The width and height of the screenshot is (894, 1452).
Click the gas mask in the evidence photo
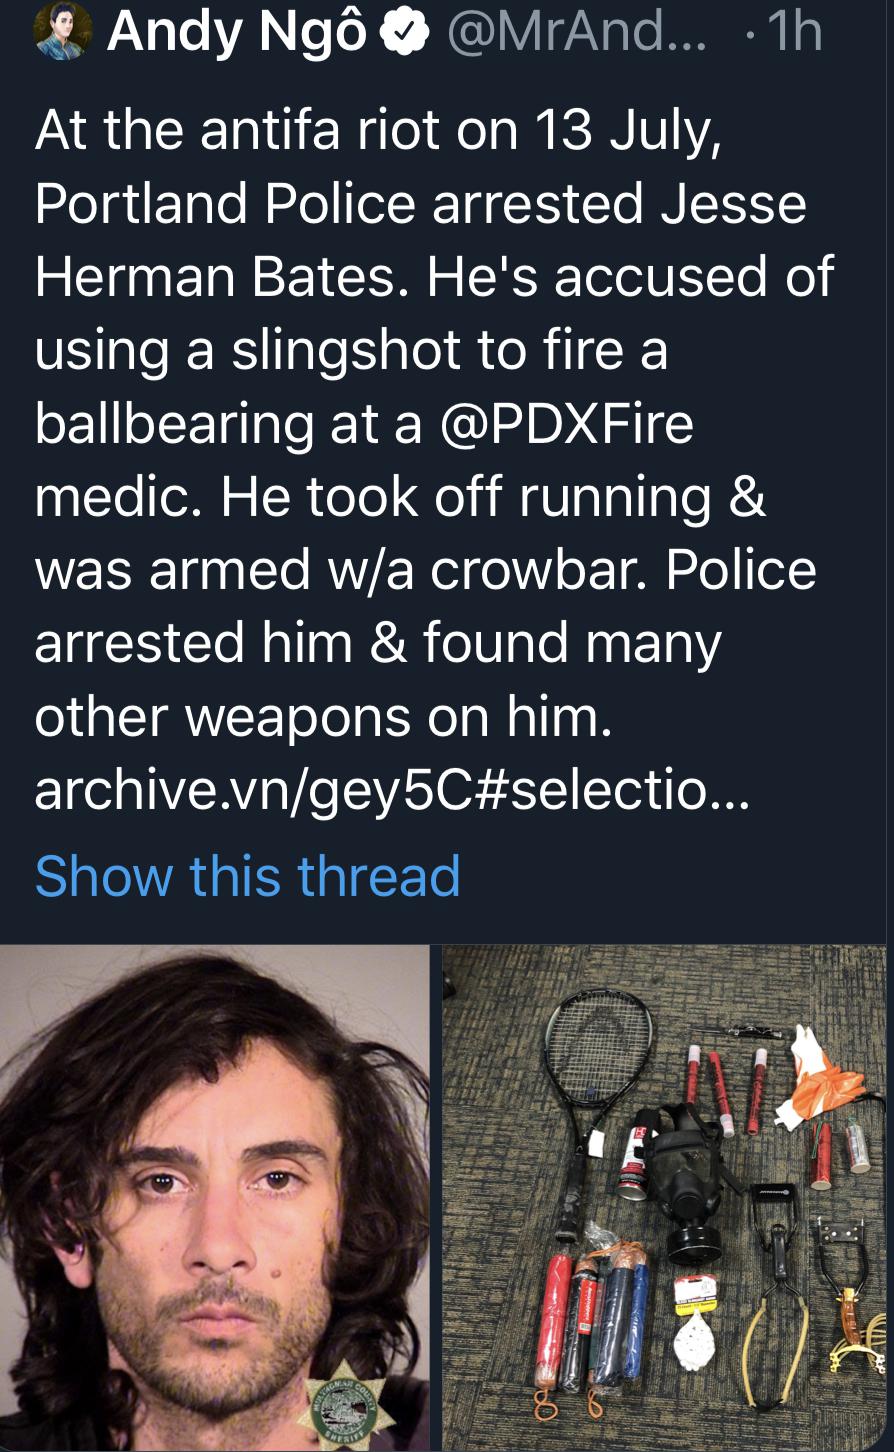click(690, 1183)
